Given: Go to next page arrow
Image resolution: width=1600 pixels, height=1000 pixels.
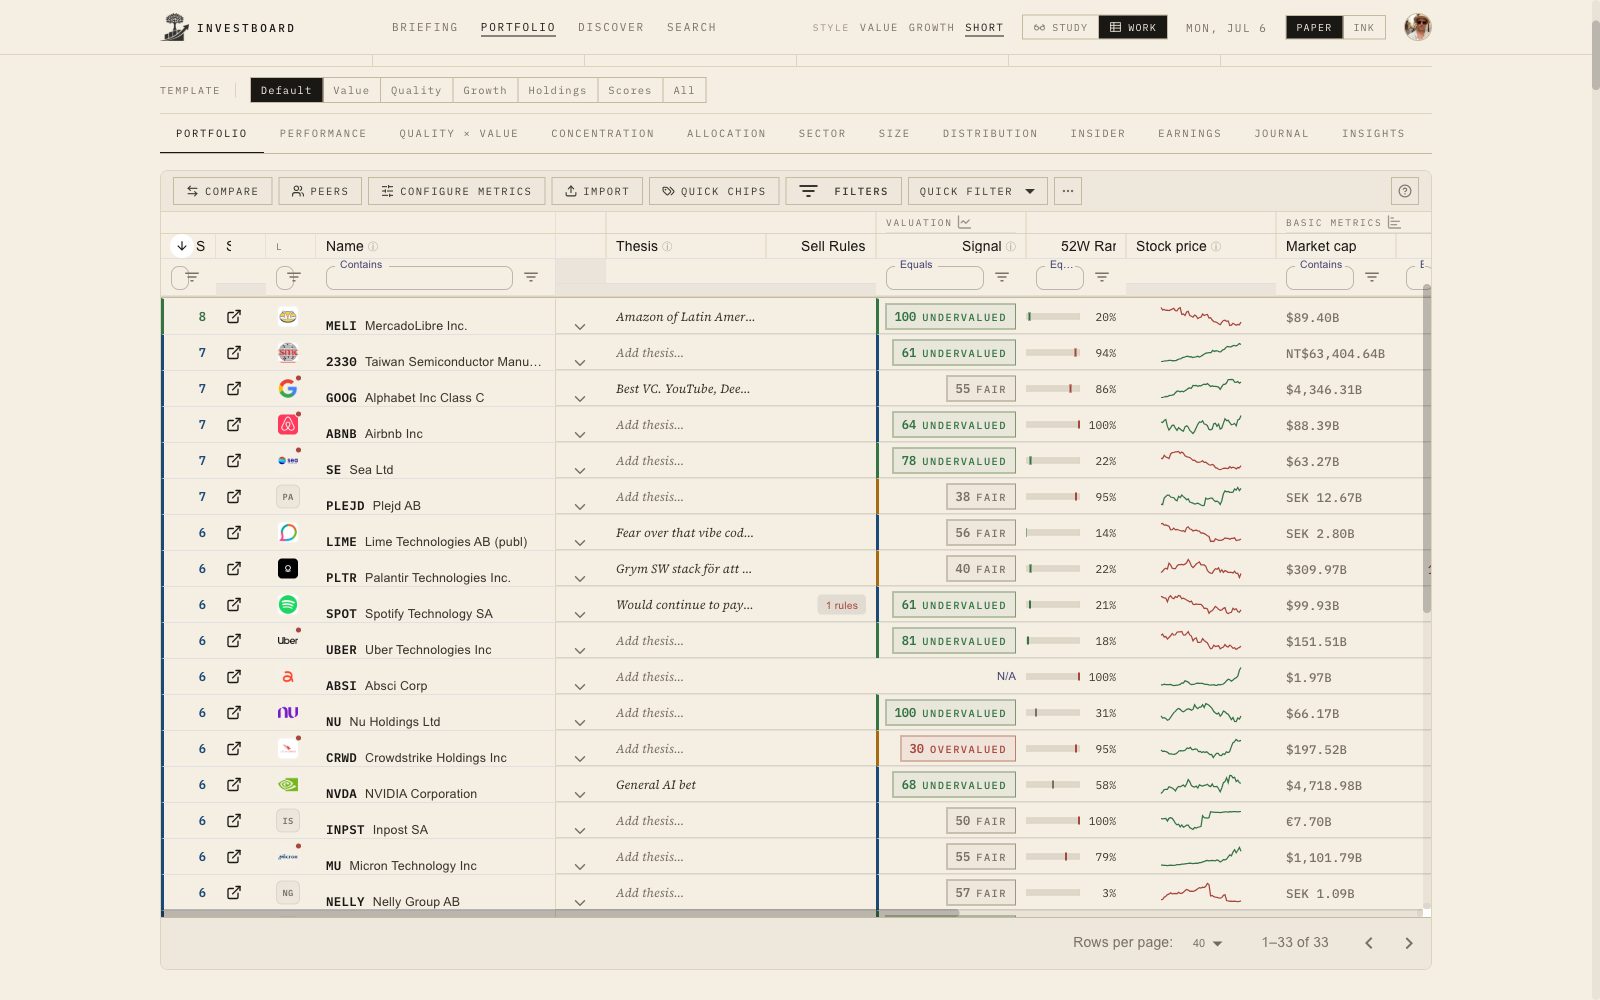Looking at the screenshot, I should (x=1409, y=943).
